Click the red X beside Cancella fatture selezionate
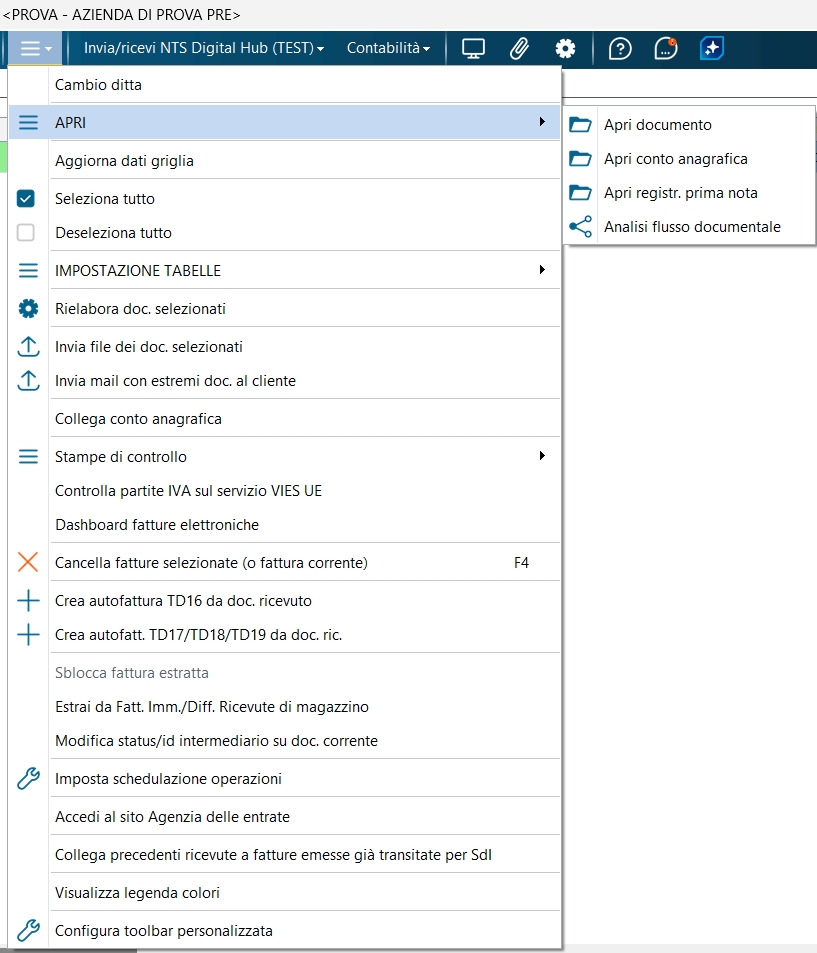The height and width of the screenshot is (953, 817). click(x=28, y=563)
